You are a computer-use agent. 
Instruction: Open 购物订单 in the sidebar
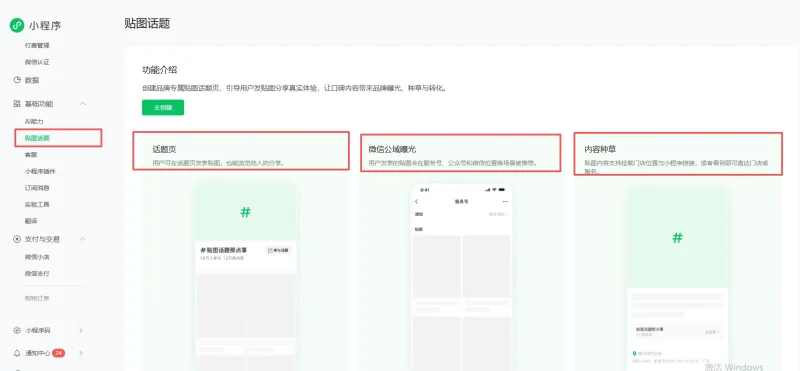37,298
